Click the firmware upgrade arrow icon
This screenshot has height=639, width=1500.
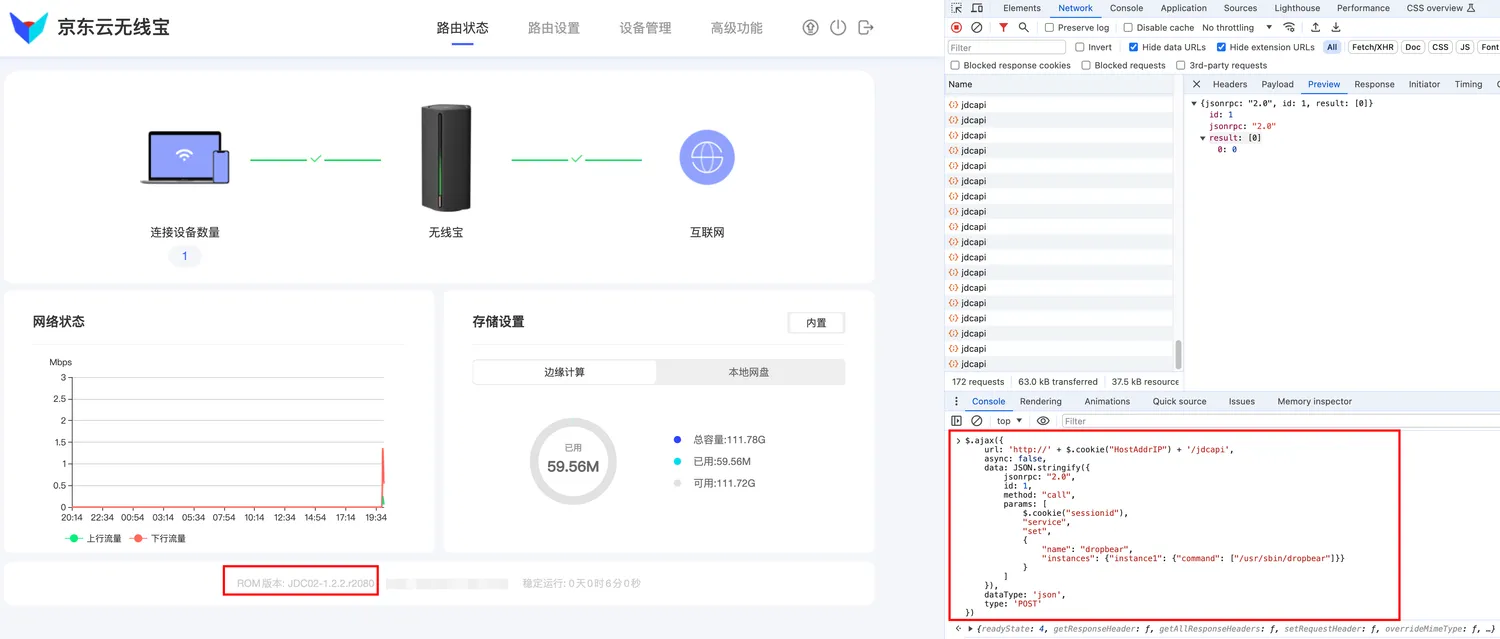point(810,28)
